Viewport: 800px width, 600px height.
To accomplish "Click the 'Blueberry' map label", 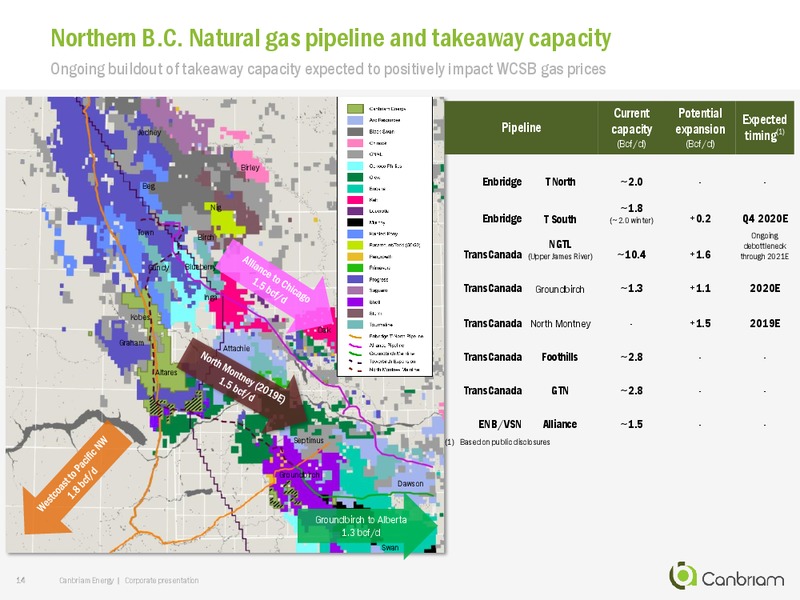I will pos(200,267).
